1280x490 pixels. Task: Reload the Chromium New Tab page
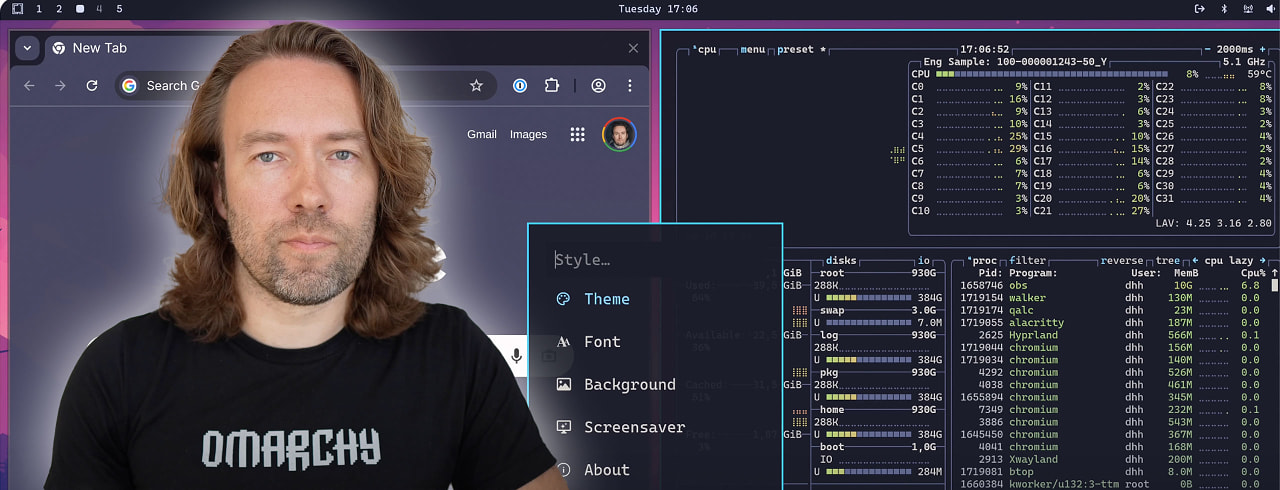(x=92, y=86)
